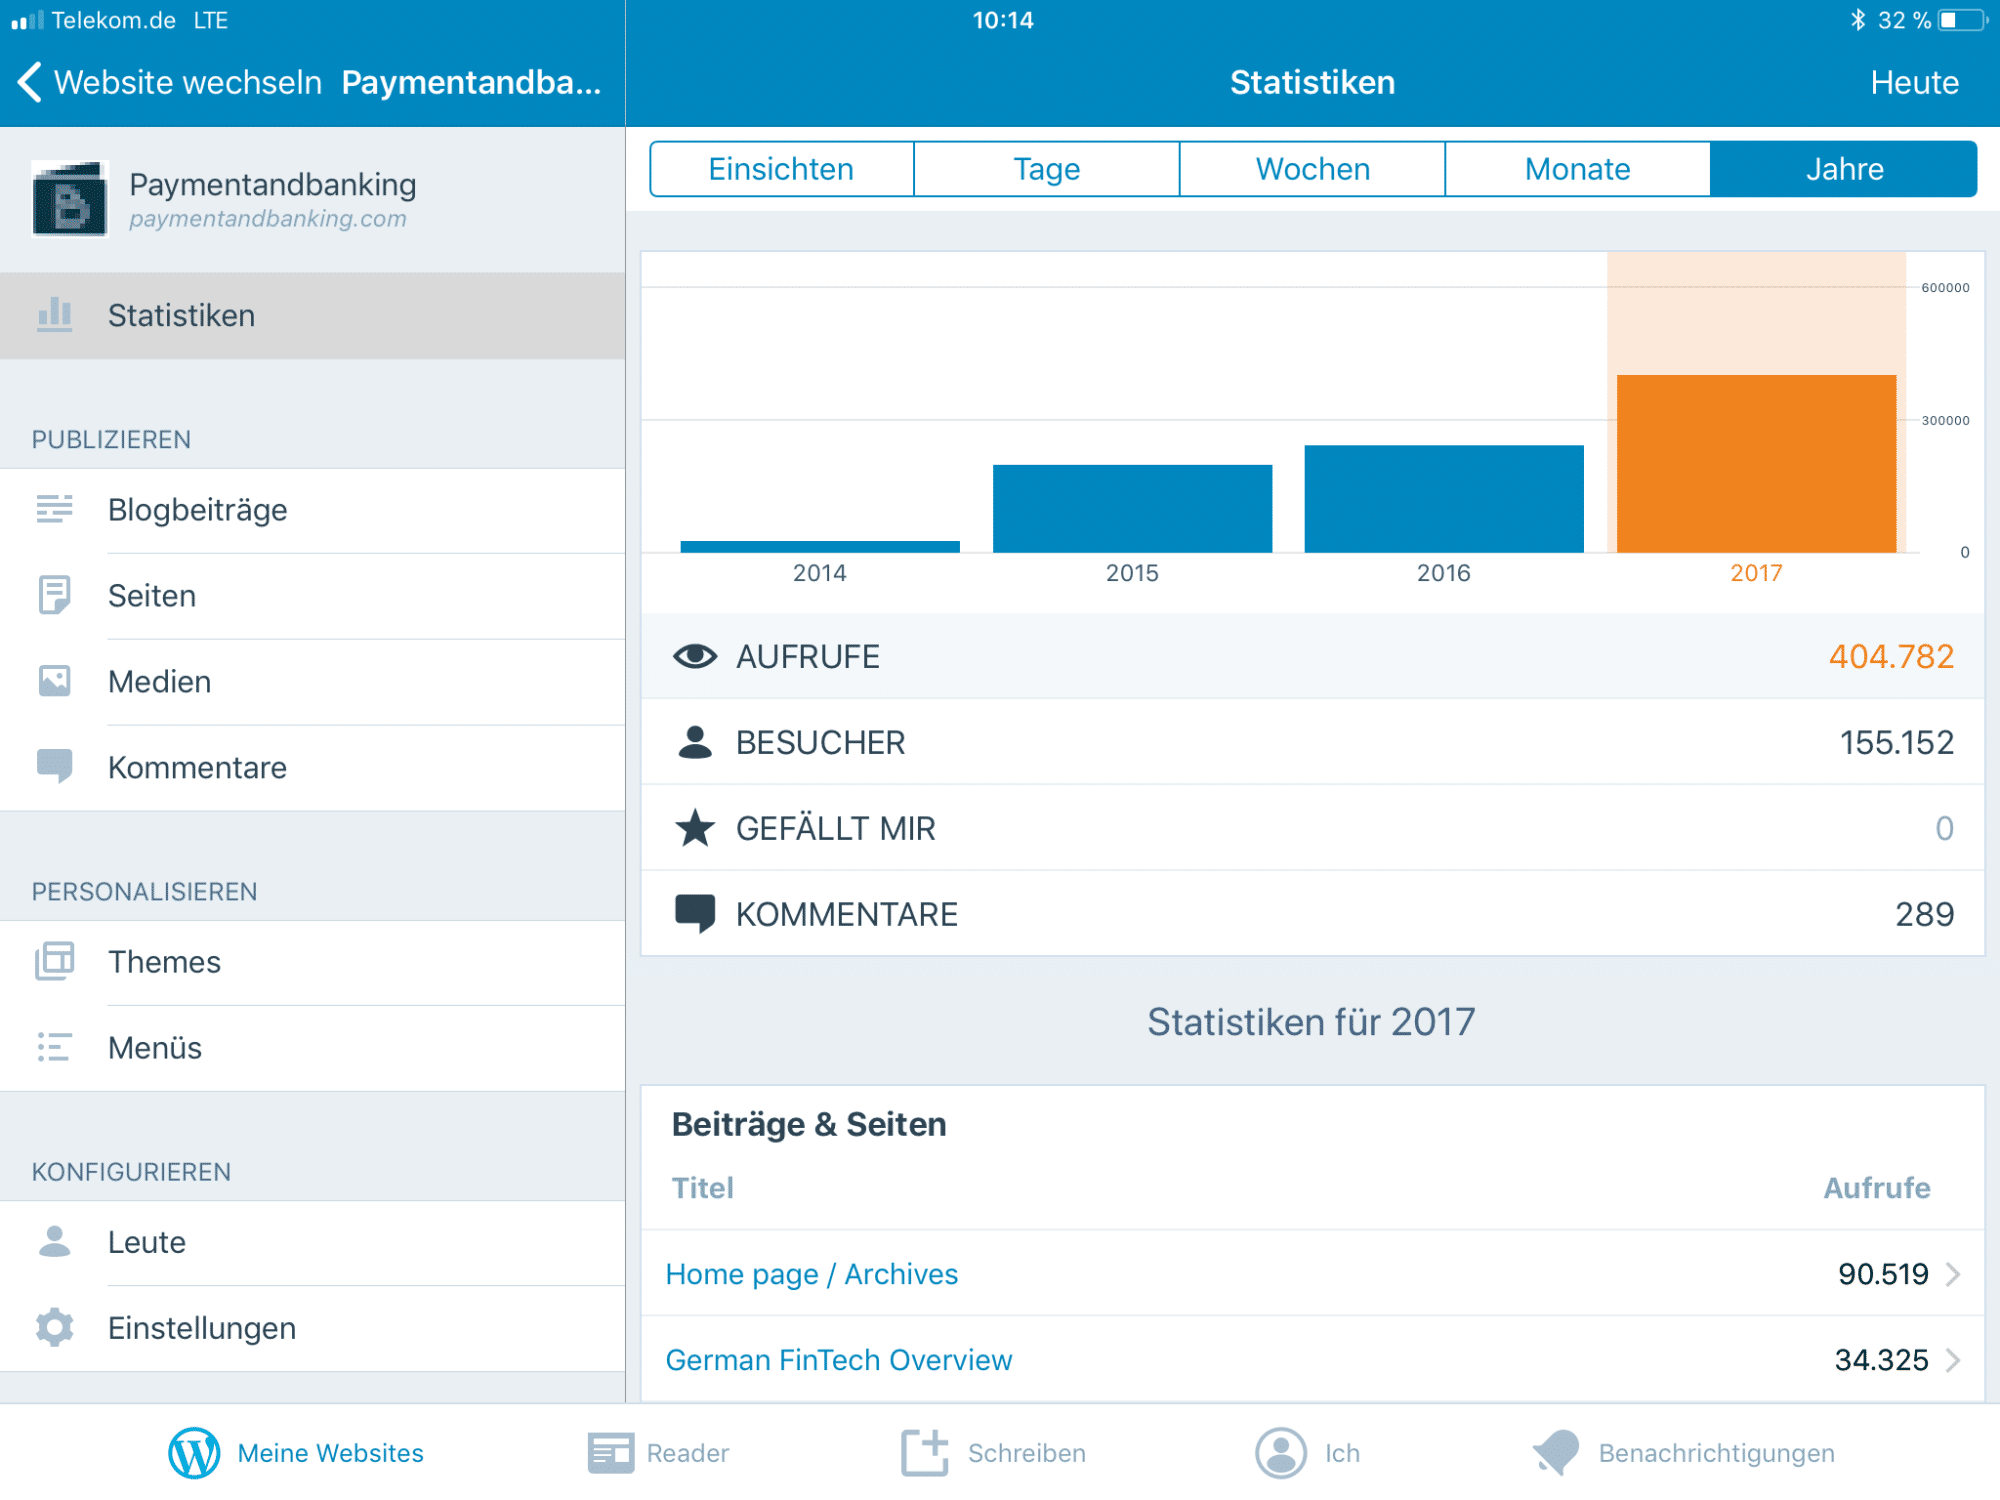Screen dimensions: 2000x1500
Task: Select the orange 2017 bar
Action: coord(1756,463)
